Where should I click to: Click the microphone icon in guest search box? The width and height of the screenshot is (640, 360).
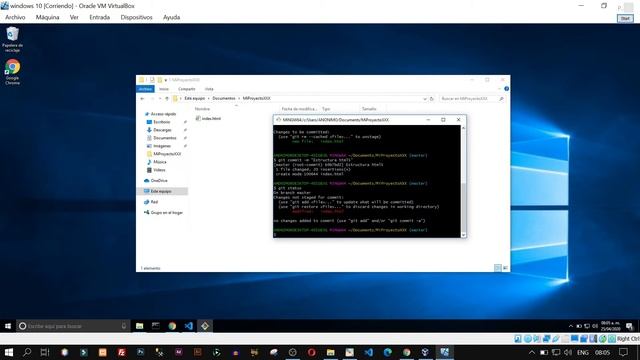click(124, 326)
